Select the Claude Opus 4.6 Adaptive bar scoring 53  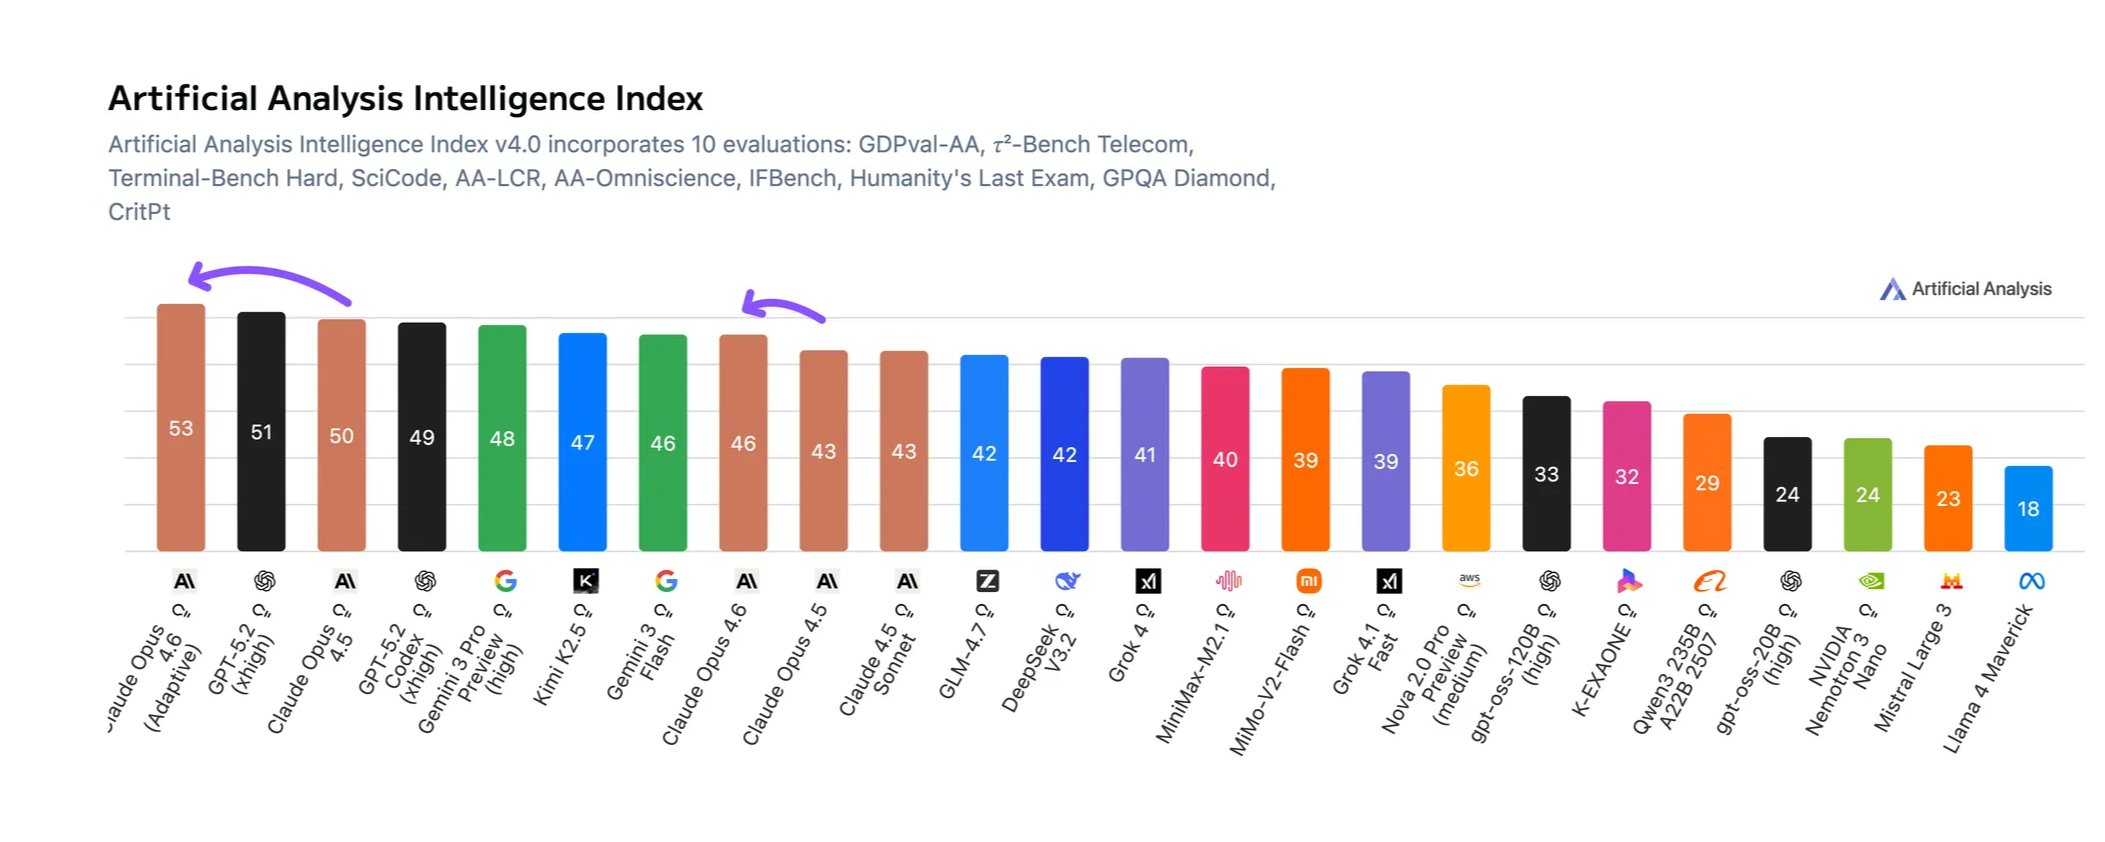181,427
